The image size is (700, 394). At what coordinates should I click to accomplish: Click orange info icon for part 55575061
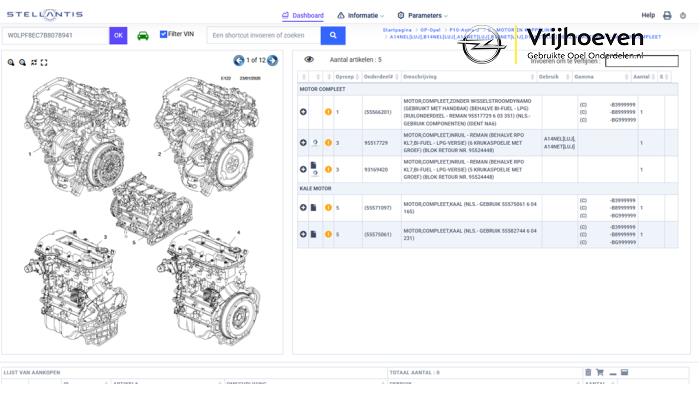[328, 234]
